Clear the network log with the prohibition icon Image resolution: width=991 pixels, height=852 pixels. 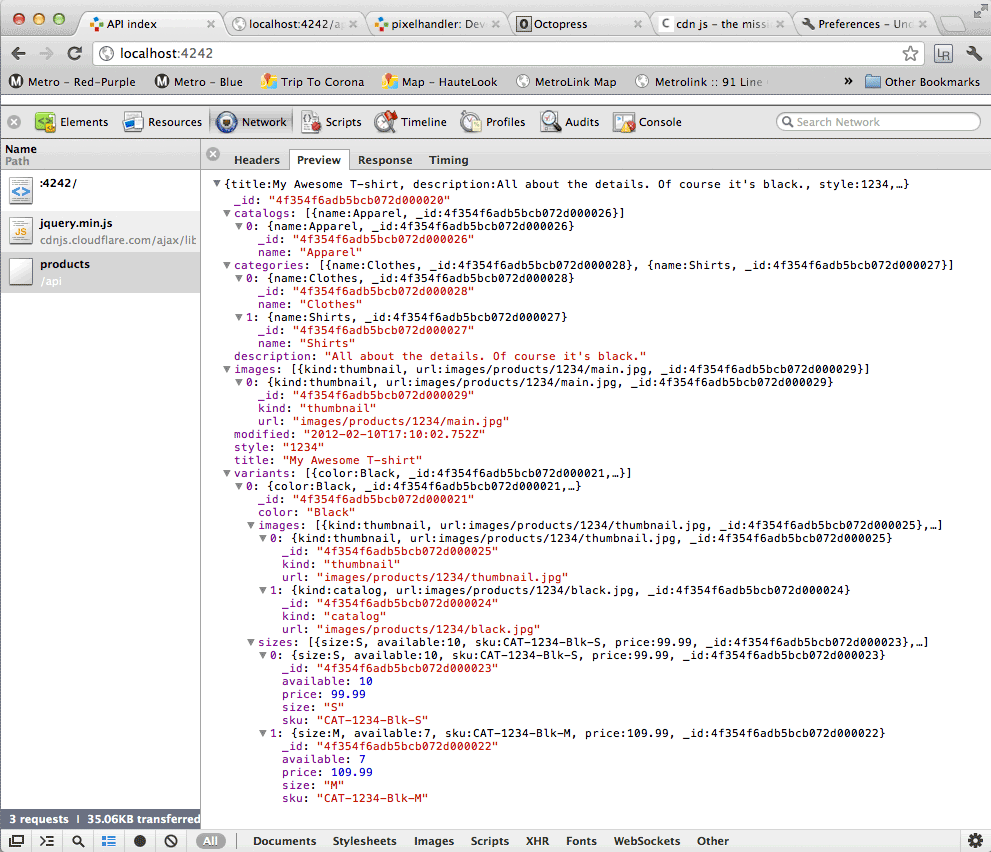(170, 841)
